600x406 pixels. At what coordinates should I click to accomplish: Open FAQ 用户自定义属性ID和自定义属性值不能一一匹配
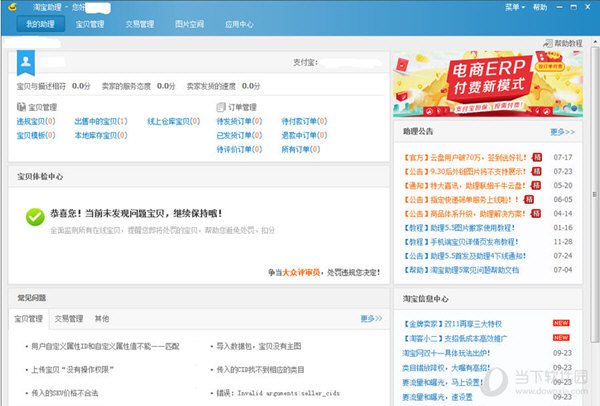(x=105, y=347)
